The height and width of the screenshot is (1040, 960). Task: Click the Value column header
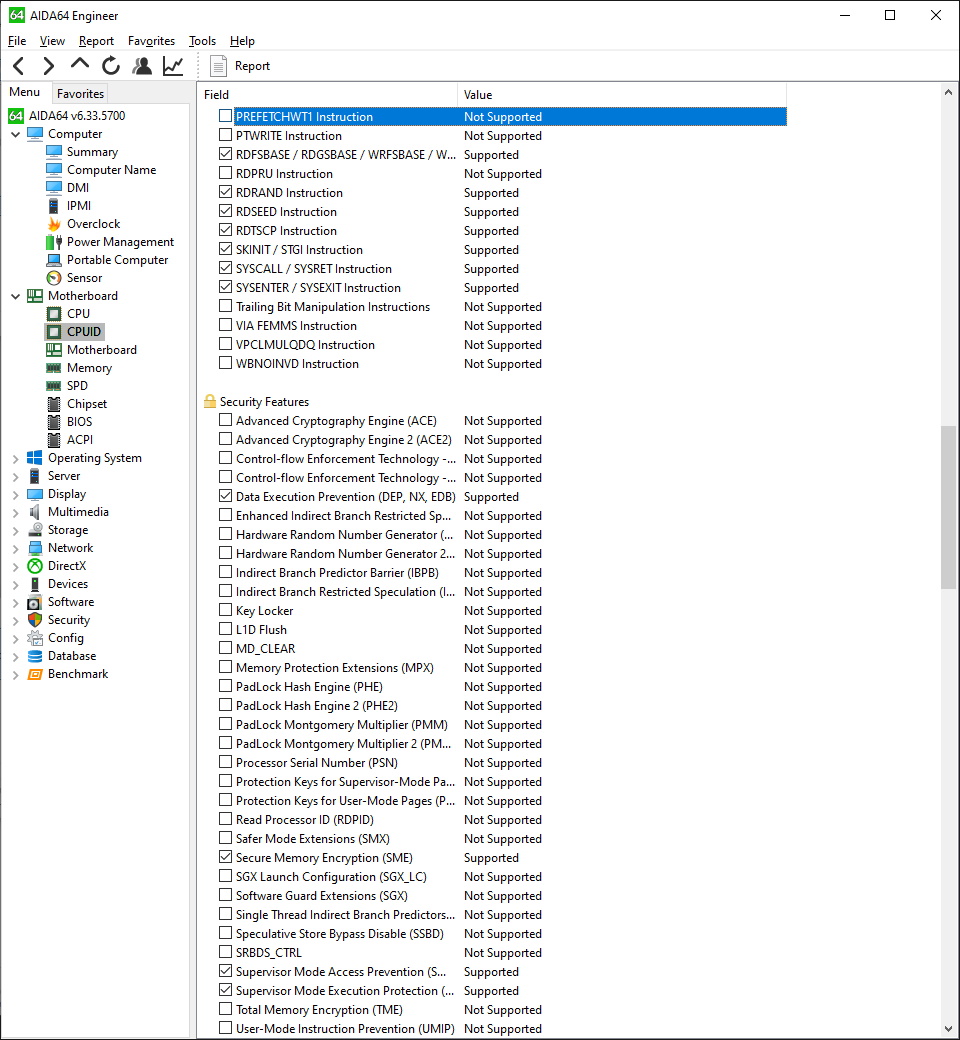tap(622, 95)
